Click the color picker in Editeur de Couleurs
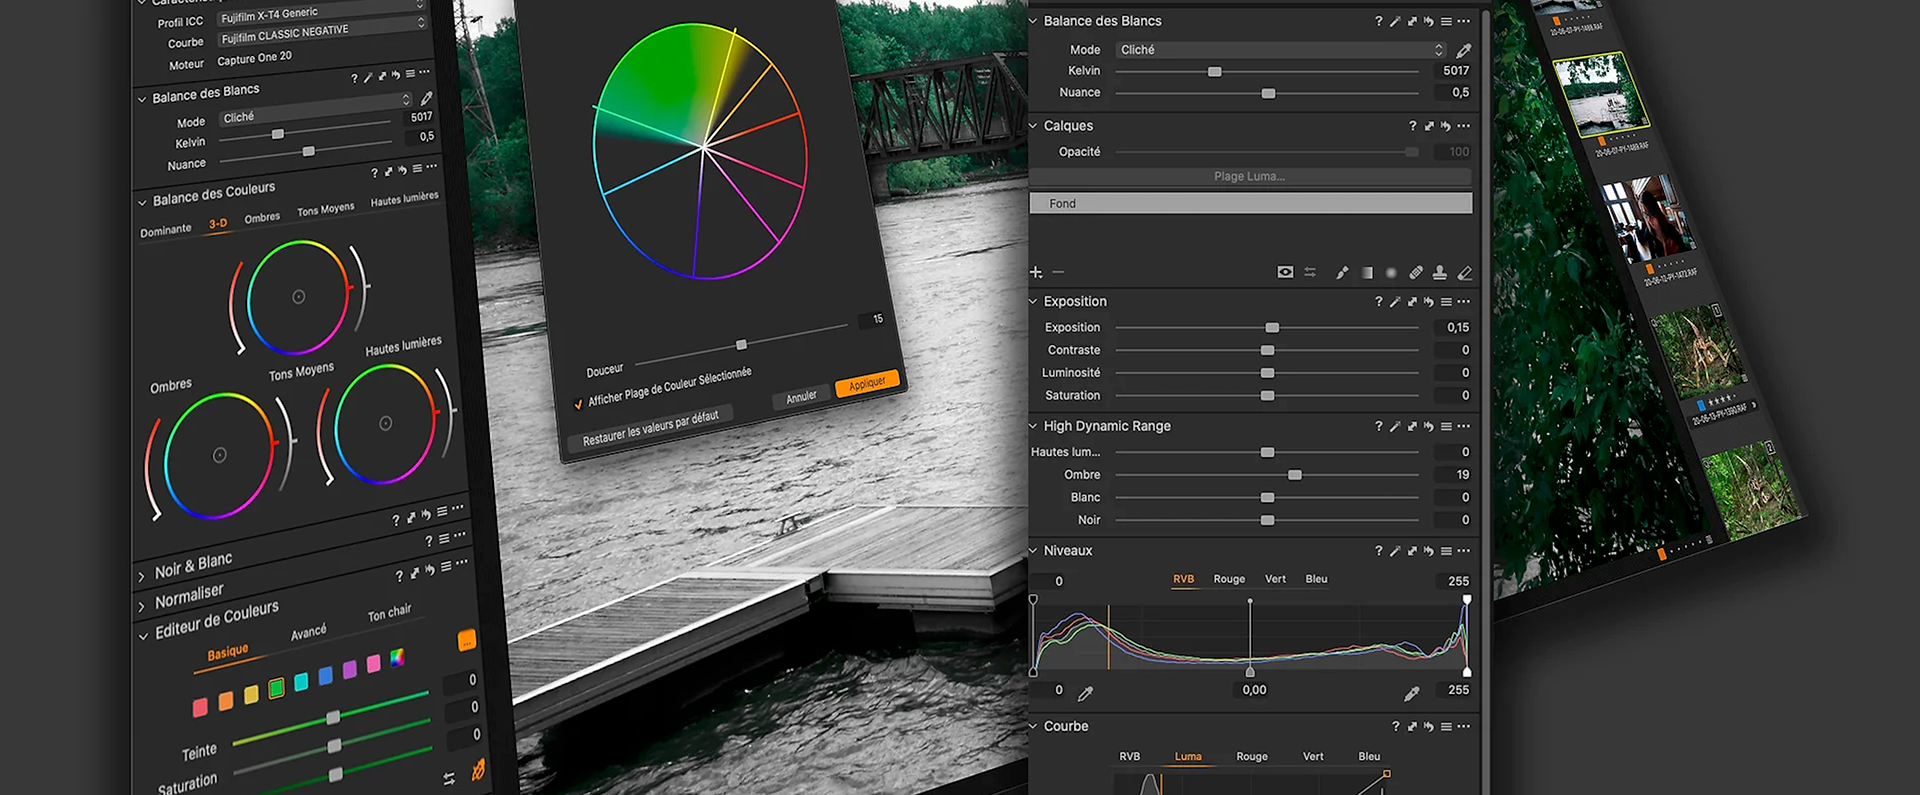 pos(478,769)
